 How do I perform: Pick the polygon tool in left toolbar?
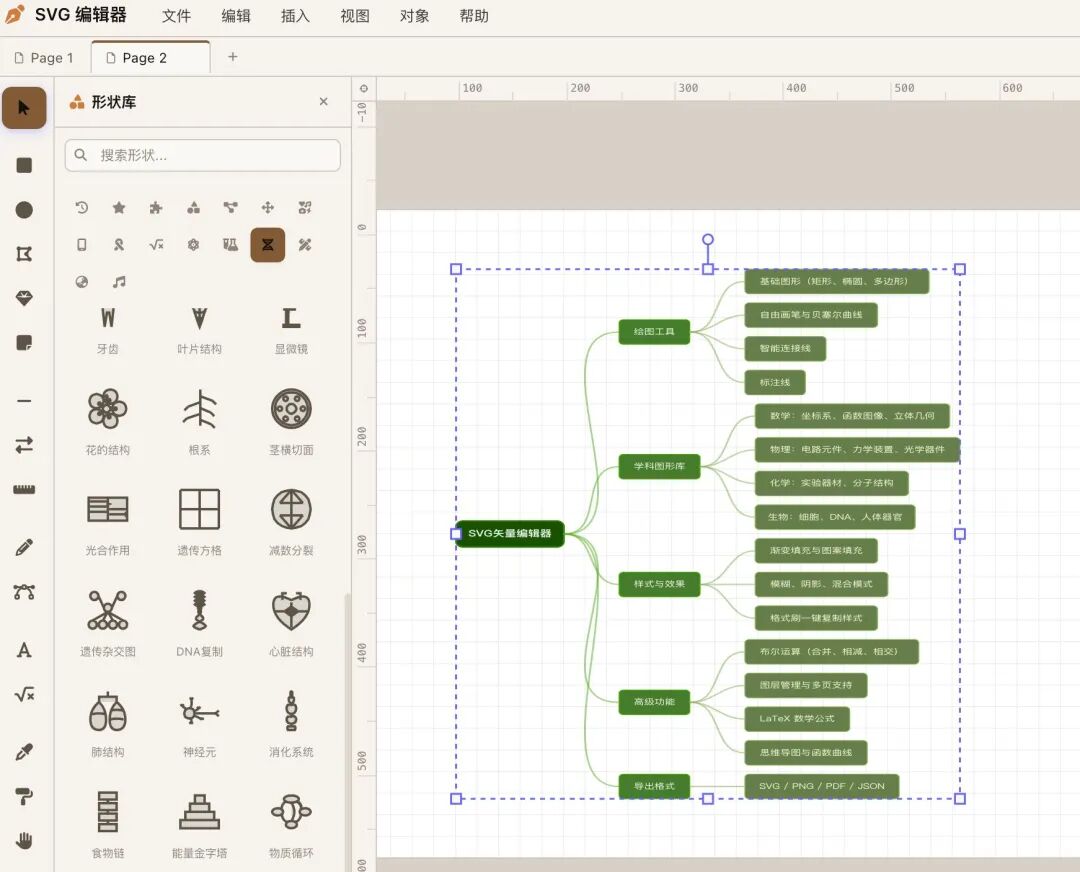pyautogui.click(x=24, y=254)
